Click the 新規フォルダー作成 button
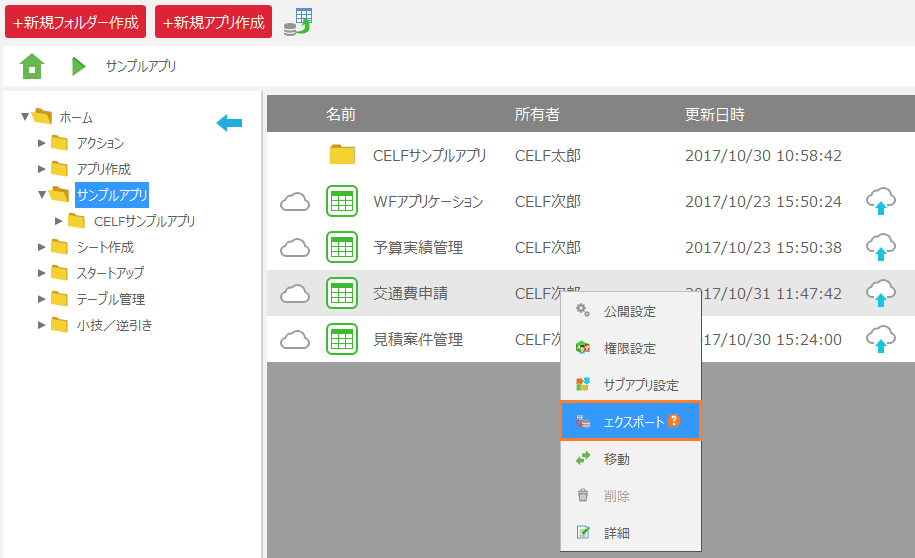Image resolution: width=915 pixels, height=558 pixels. point(75,22)
